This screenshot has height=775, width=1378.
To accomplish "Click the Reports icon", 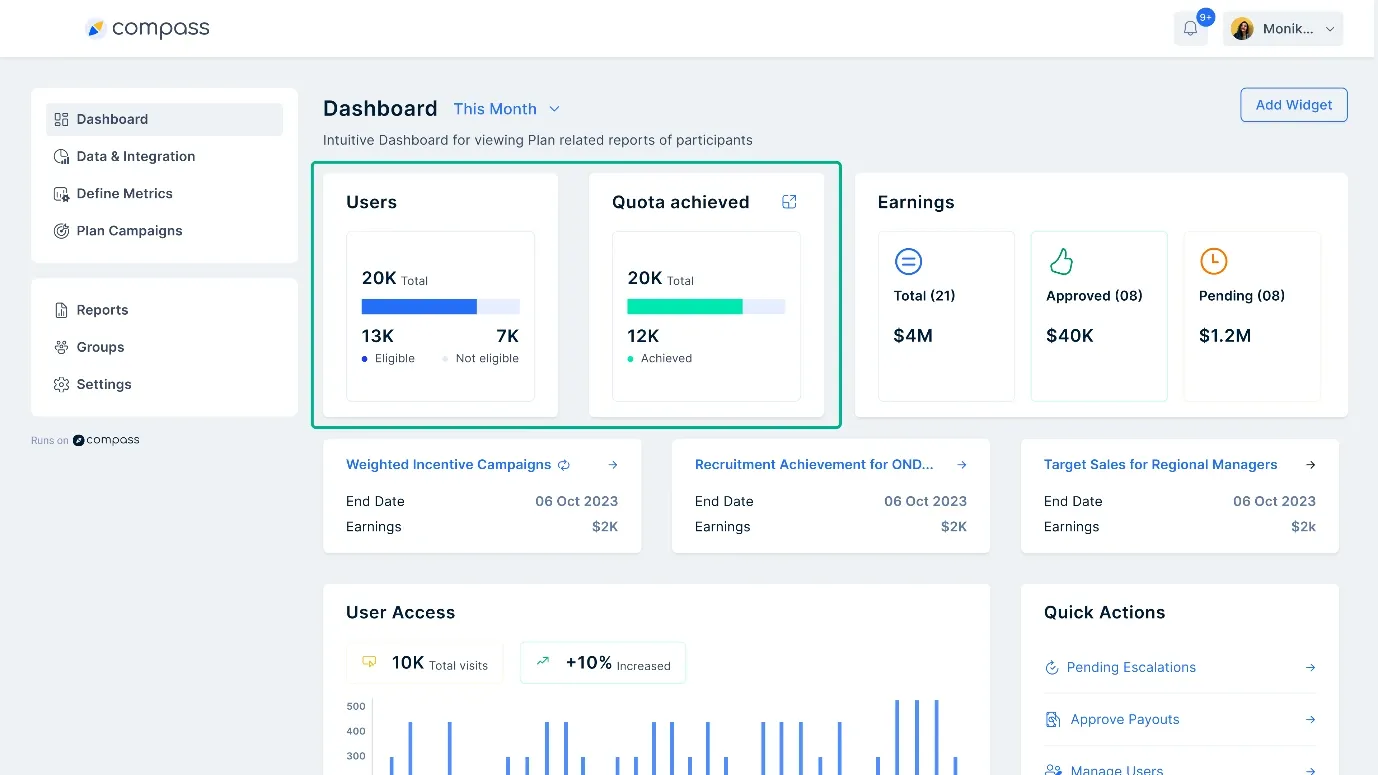I will pyautogui.click(x=61, y=310).
